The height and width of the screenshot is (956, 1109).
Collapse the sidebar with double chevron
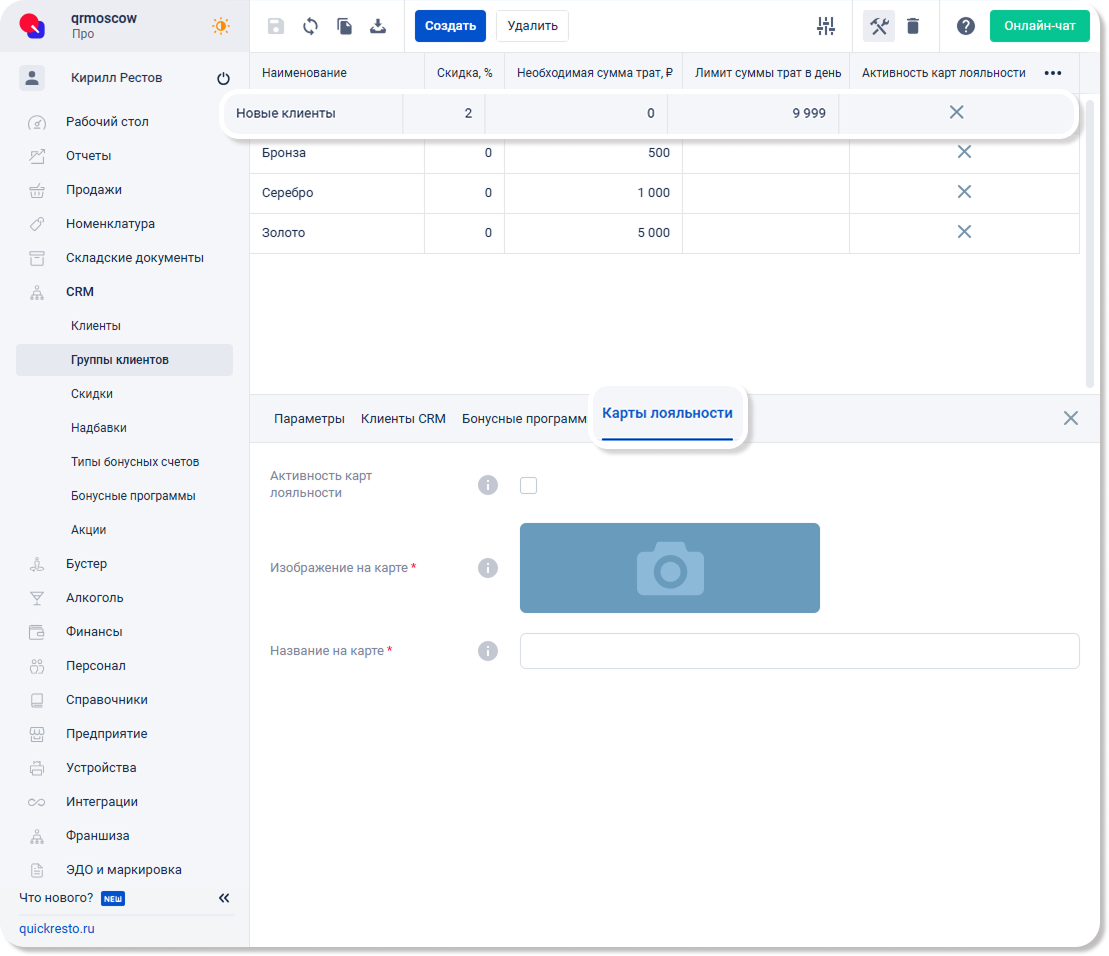click(x=224, y=898)
